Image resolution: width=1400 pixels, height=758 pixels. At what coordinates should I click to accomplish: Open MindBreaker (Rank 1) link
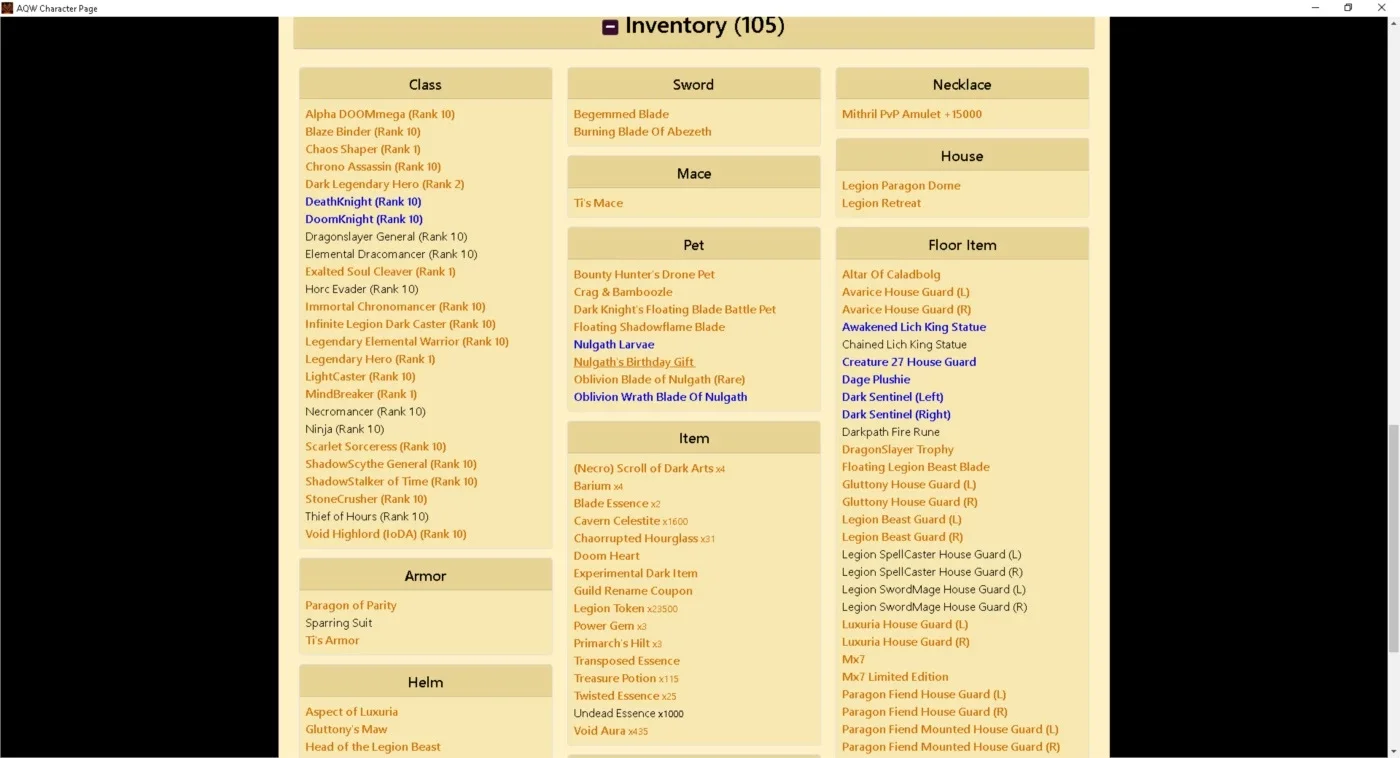coord(361,394)
